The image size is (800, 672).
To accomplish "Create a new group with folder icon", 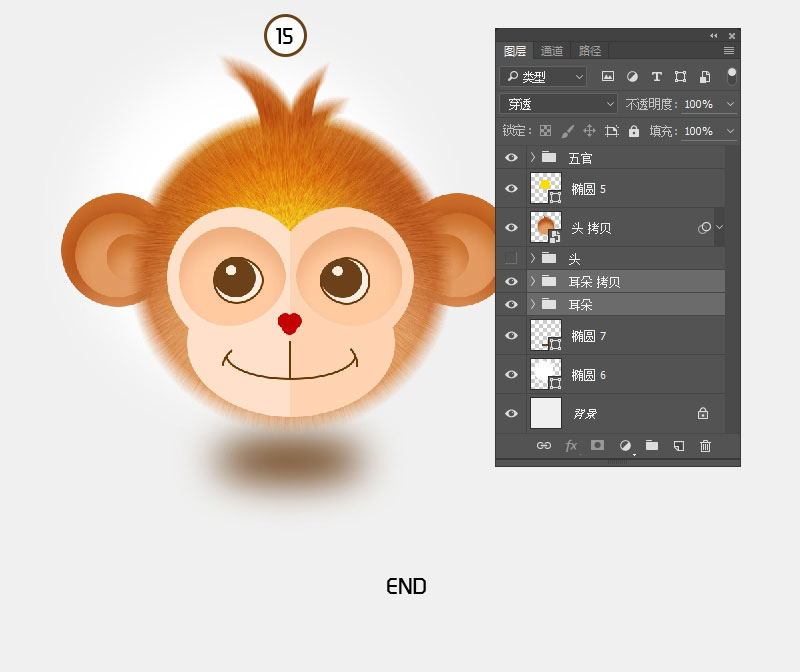I will point(652,445).
